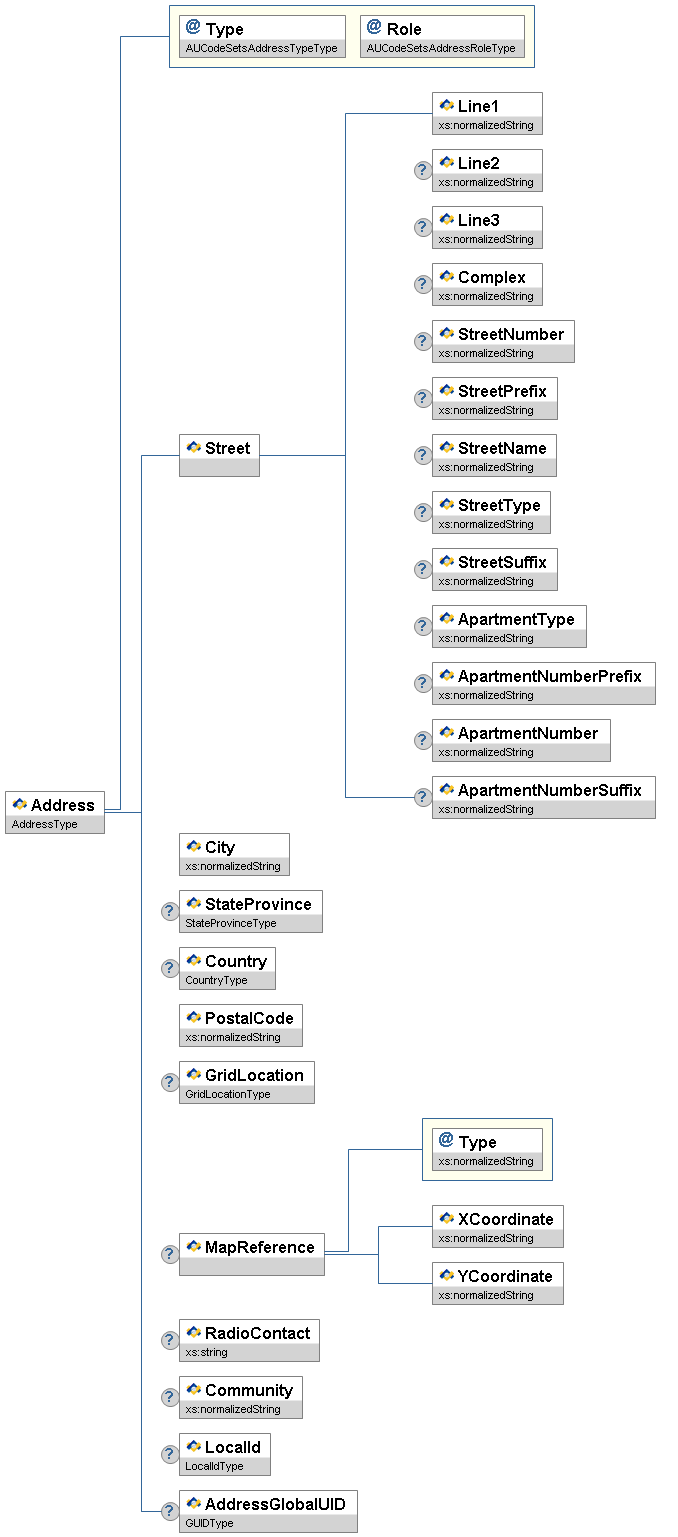678x1537 pixels.
Task: Click the question mark icon beside MapReference
Action: click(x=170, y=1254)
